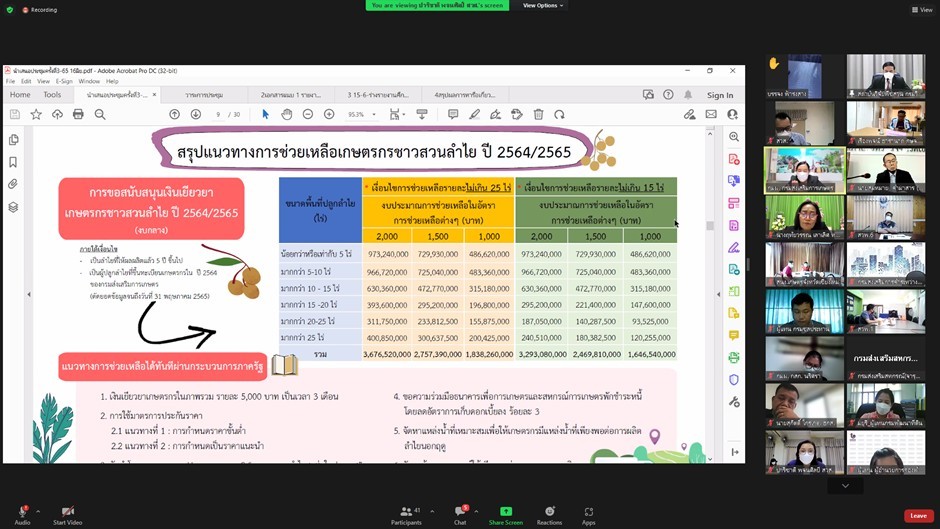Open the Share link icon in Acrobat toolbar
Screen dimensions: 940x529
coord(689,114)
